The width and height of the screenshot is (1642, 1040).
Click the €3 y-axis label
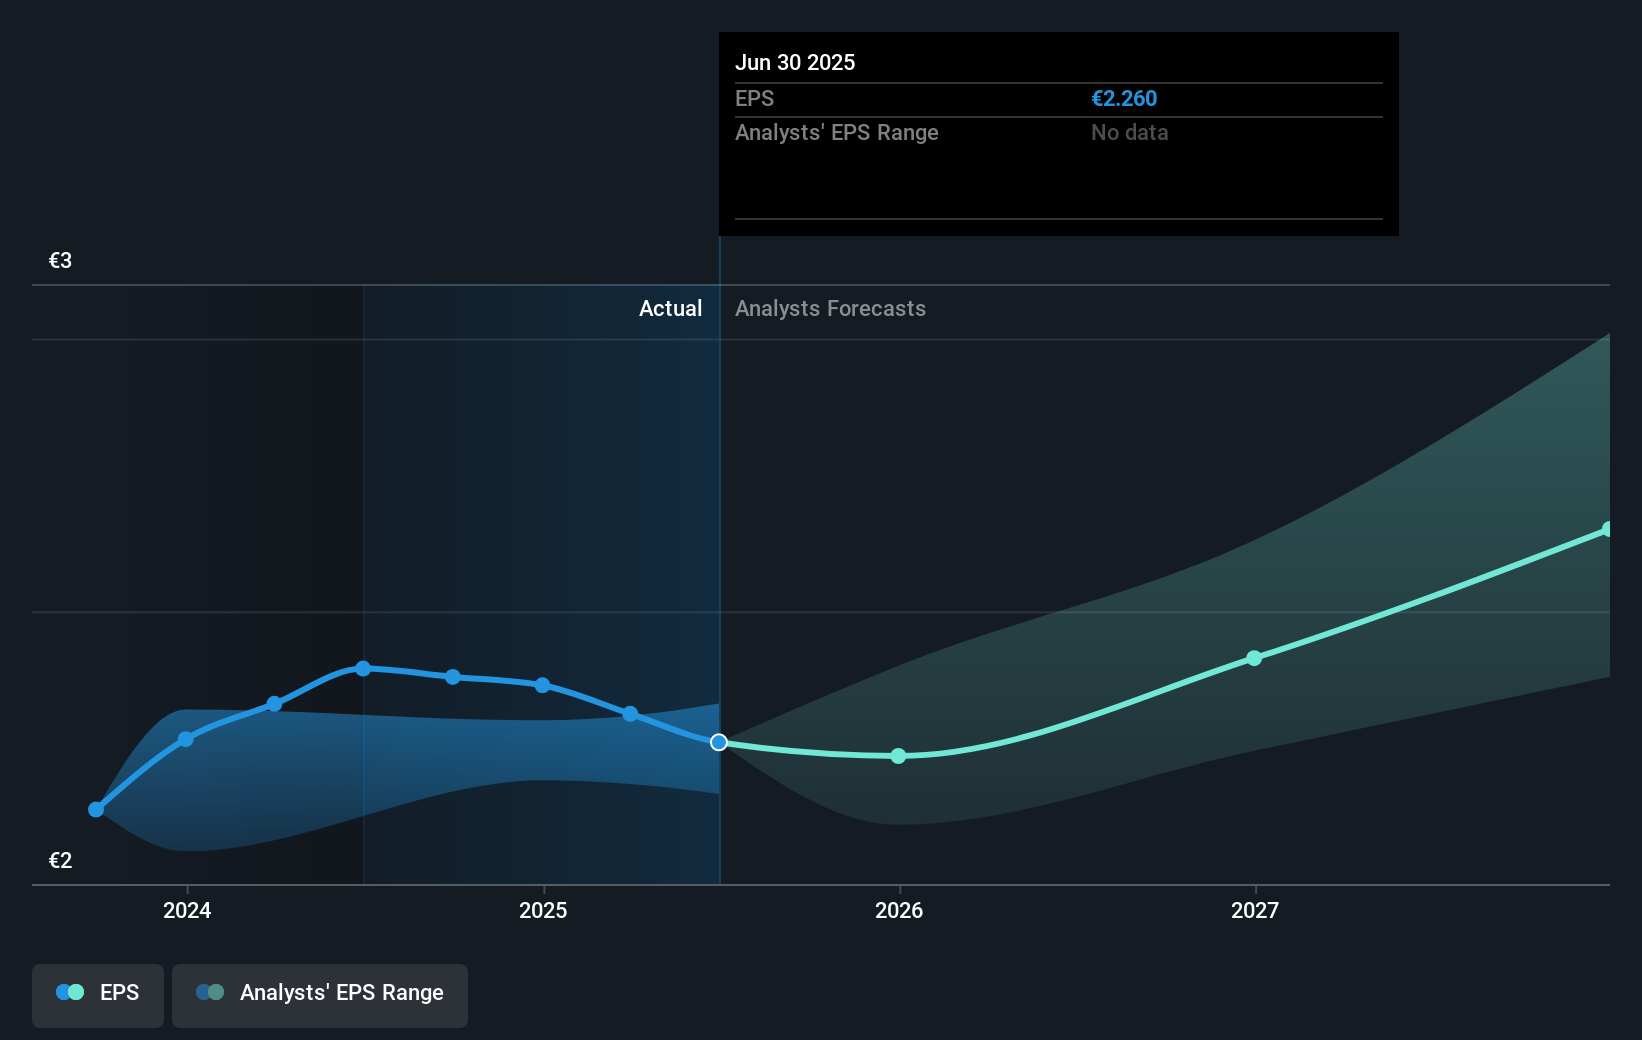click(x=60, y=261)
